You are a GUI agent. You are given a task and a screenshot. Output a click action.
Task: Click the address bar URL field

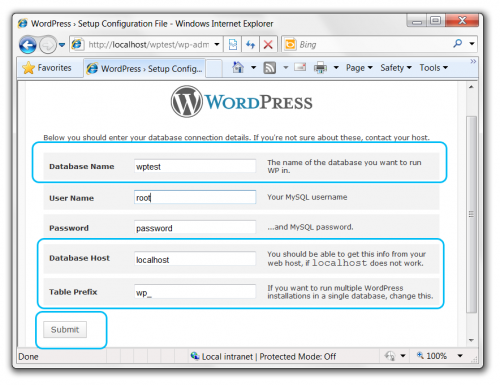[x=148, y=44]
